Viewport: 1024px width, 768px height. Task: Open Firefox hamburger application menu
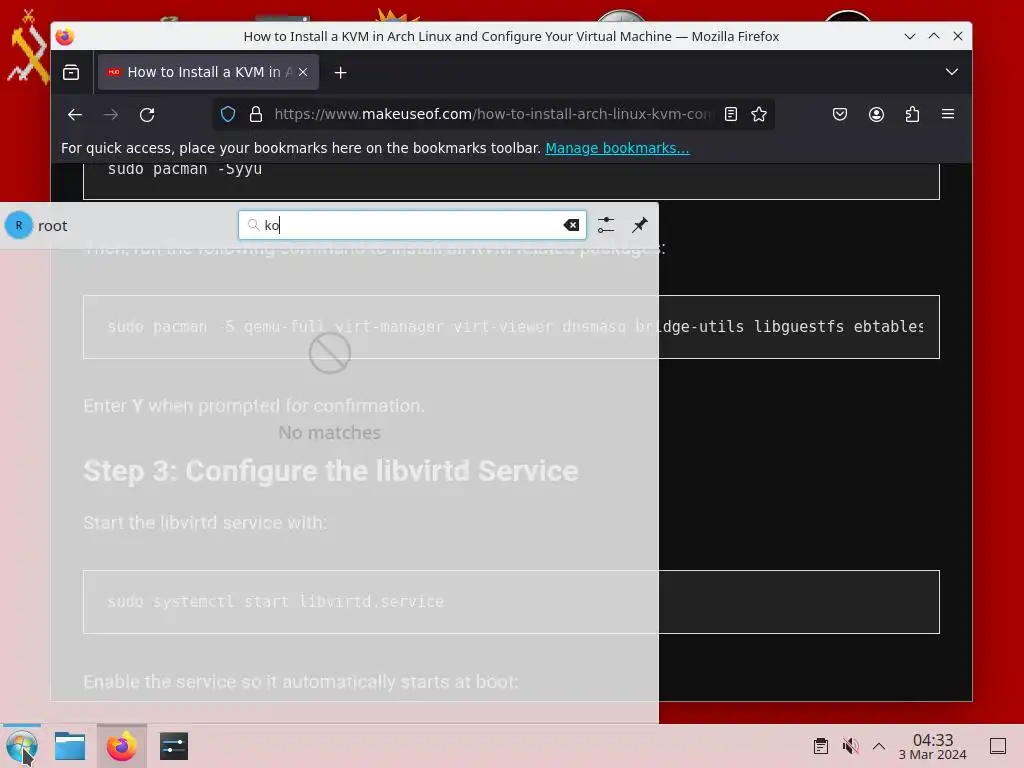[948, 114]
